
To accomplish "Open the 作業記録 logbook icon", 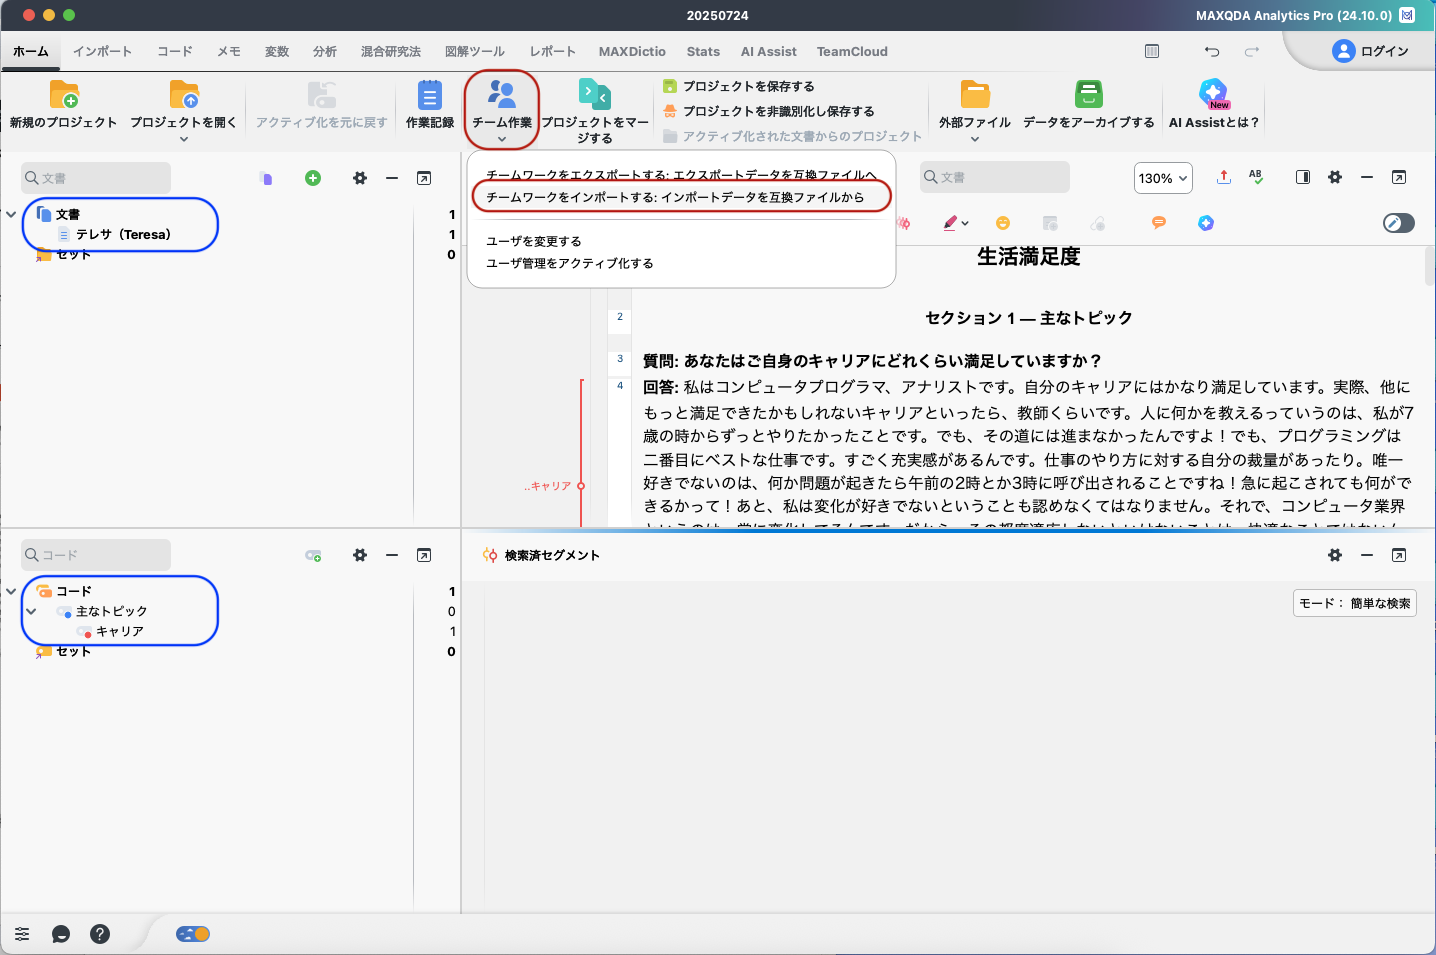I will pos(430,95).
